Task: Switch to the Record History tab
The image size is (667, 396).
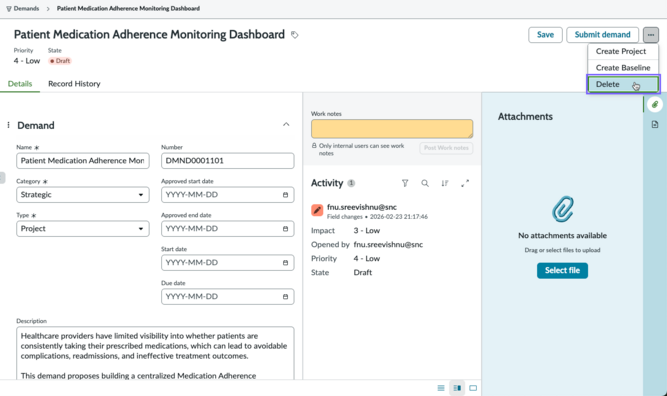Action: click(74, 83)
